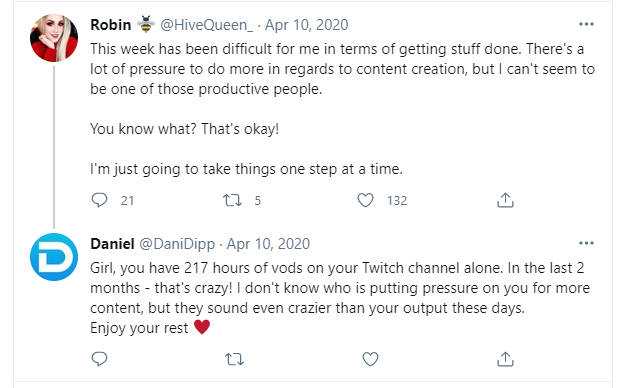Open more options on Robin's tweet
Viewport: 625px width, 388px height.
[x=586, y=24]
